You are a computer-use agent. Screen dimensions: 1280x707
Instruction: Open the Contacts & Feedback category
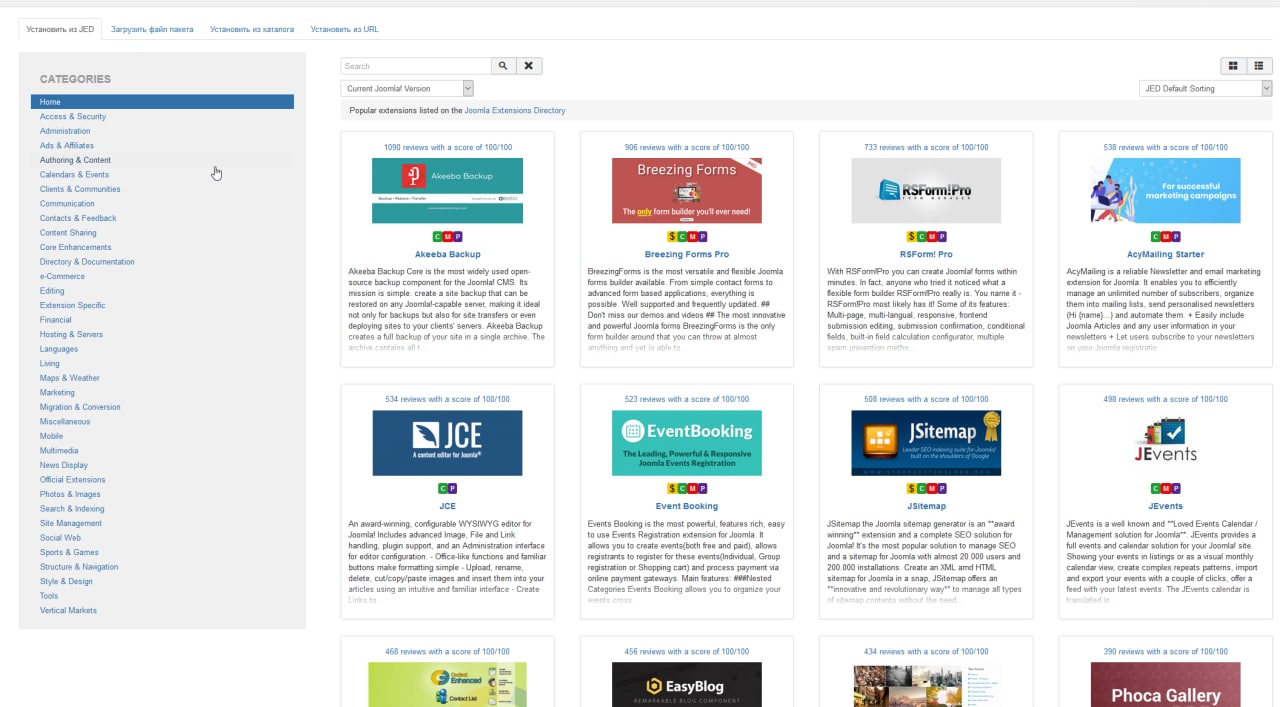click(78, 218)
